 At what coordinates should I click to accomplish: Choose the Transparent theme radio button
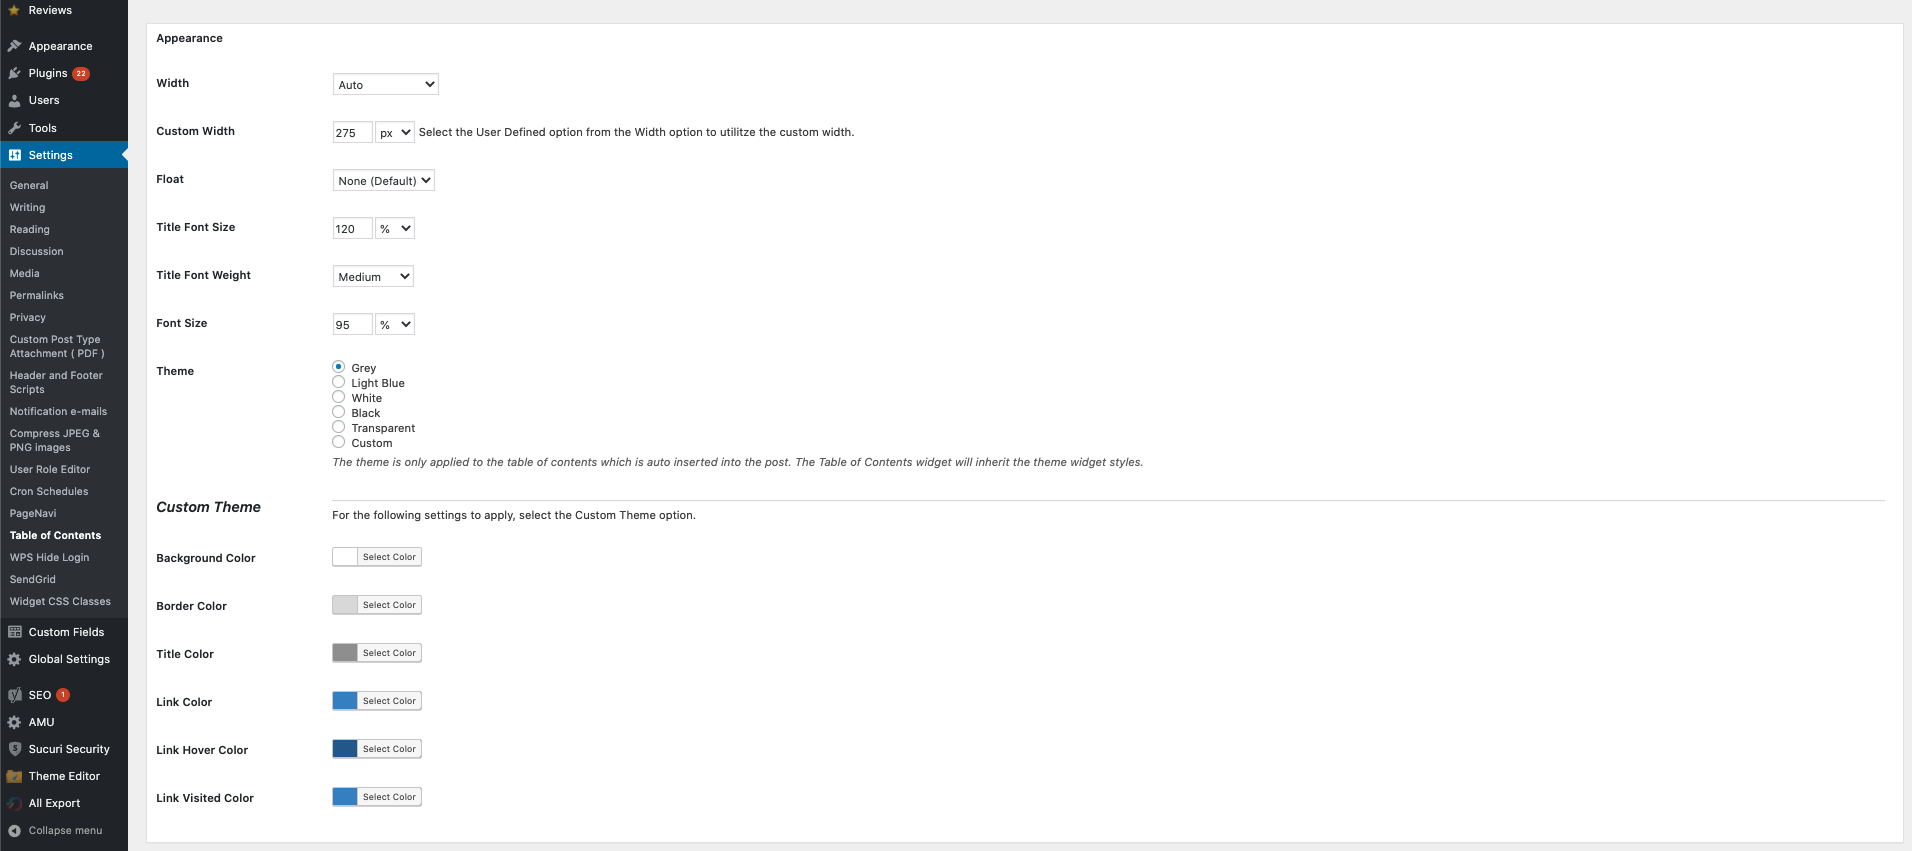(339, 427)
